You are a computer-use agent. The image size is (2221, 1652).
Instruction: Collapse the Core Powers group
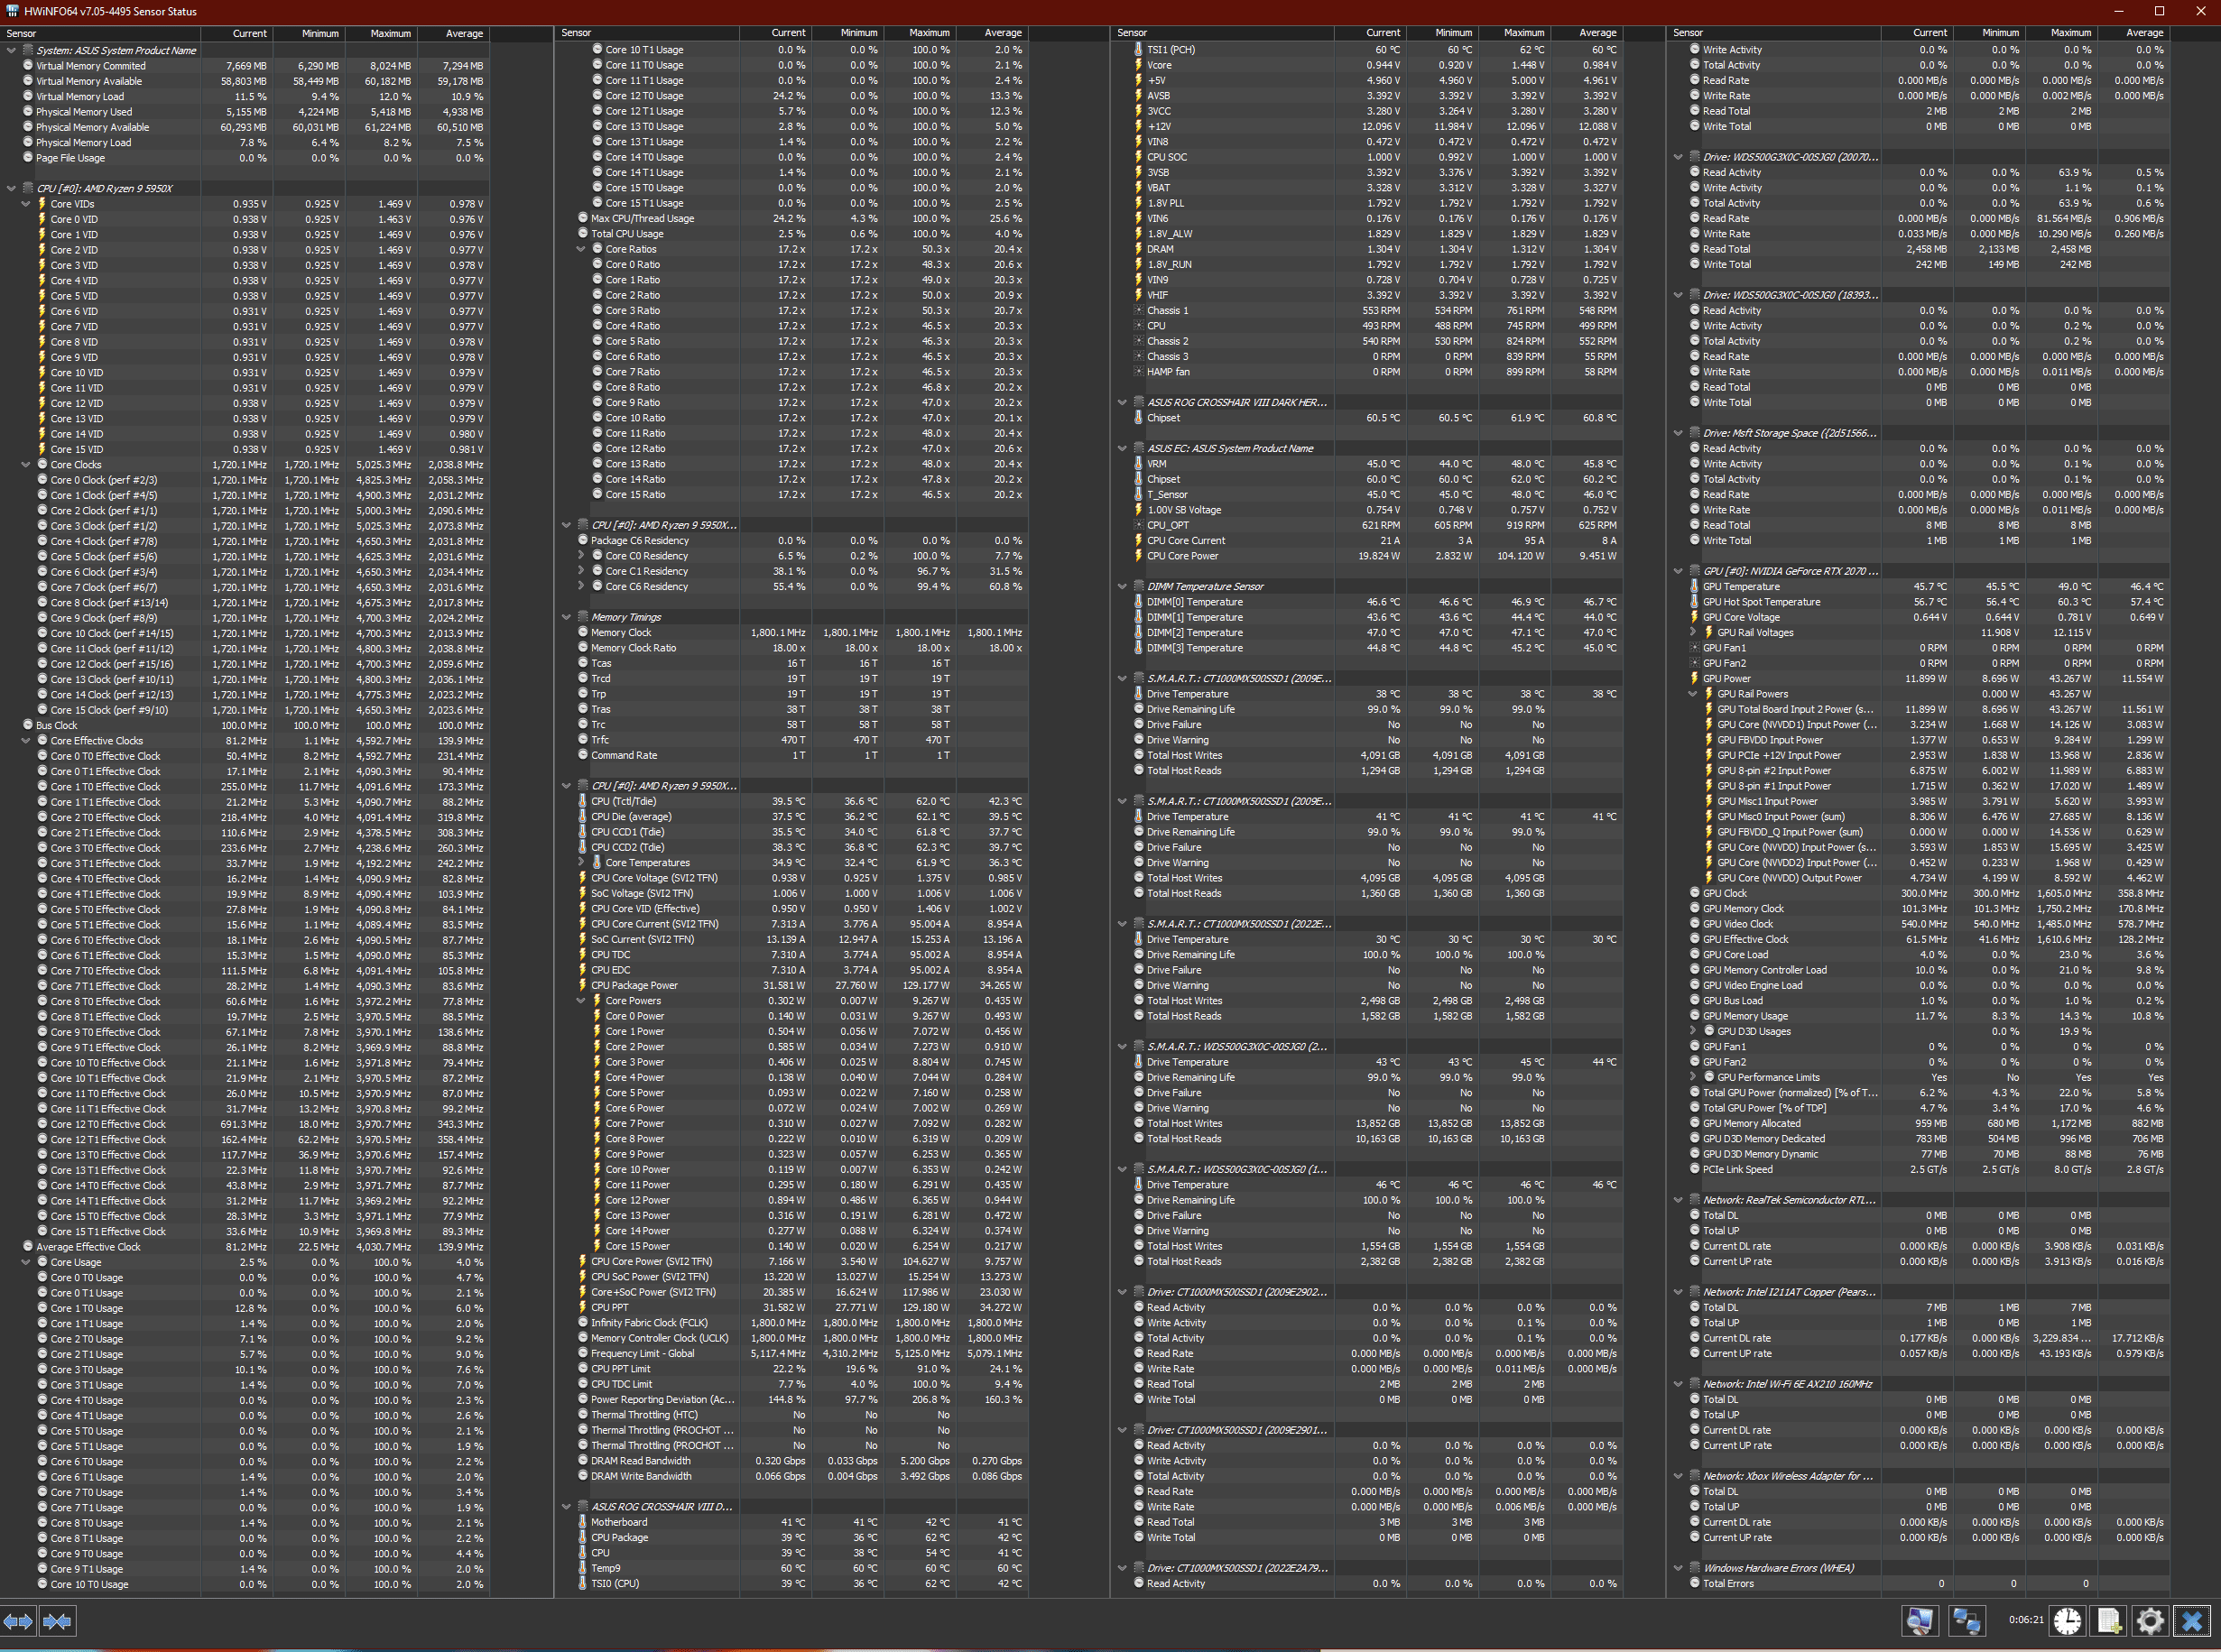(x=581, y=1000)
